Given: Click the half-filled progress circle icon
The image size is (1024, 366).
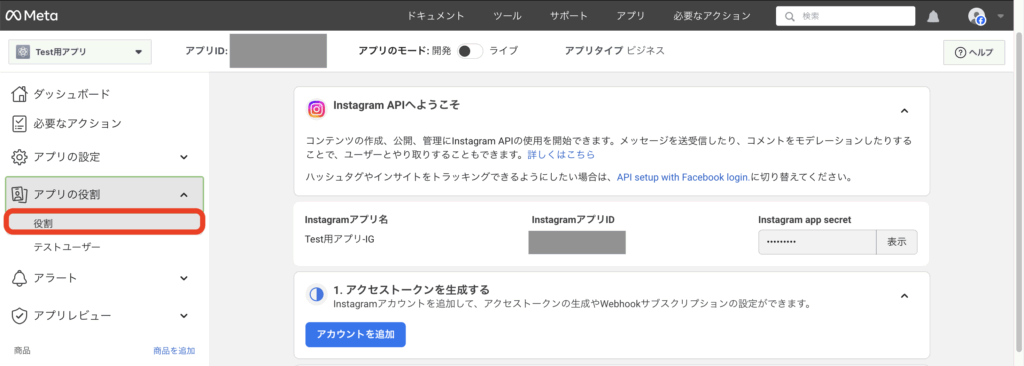Looking at the screenshot, I should 317,295.
